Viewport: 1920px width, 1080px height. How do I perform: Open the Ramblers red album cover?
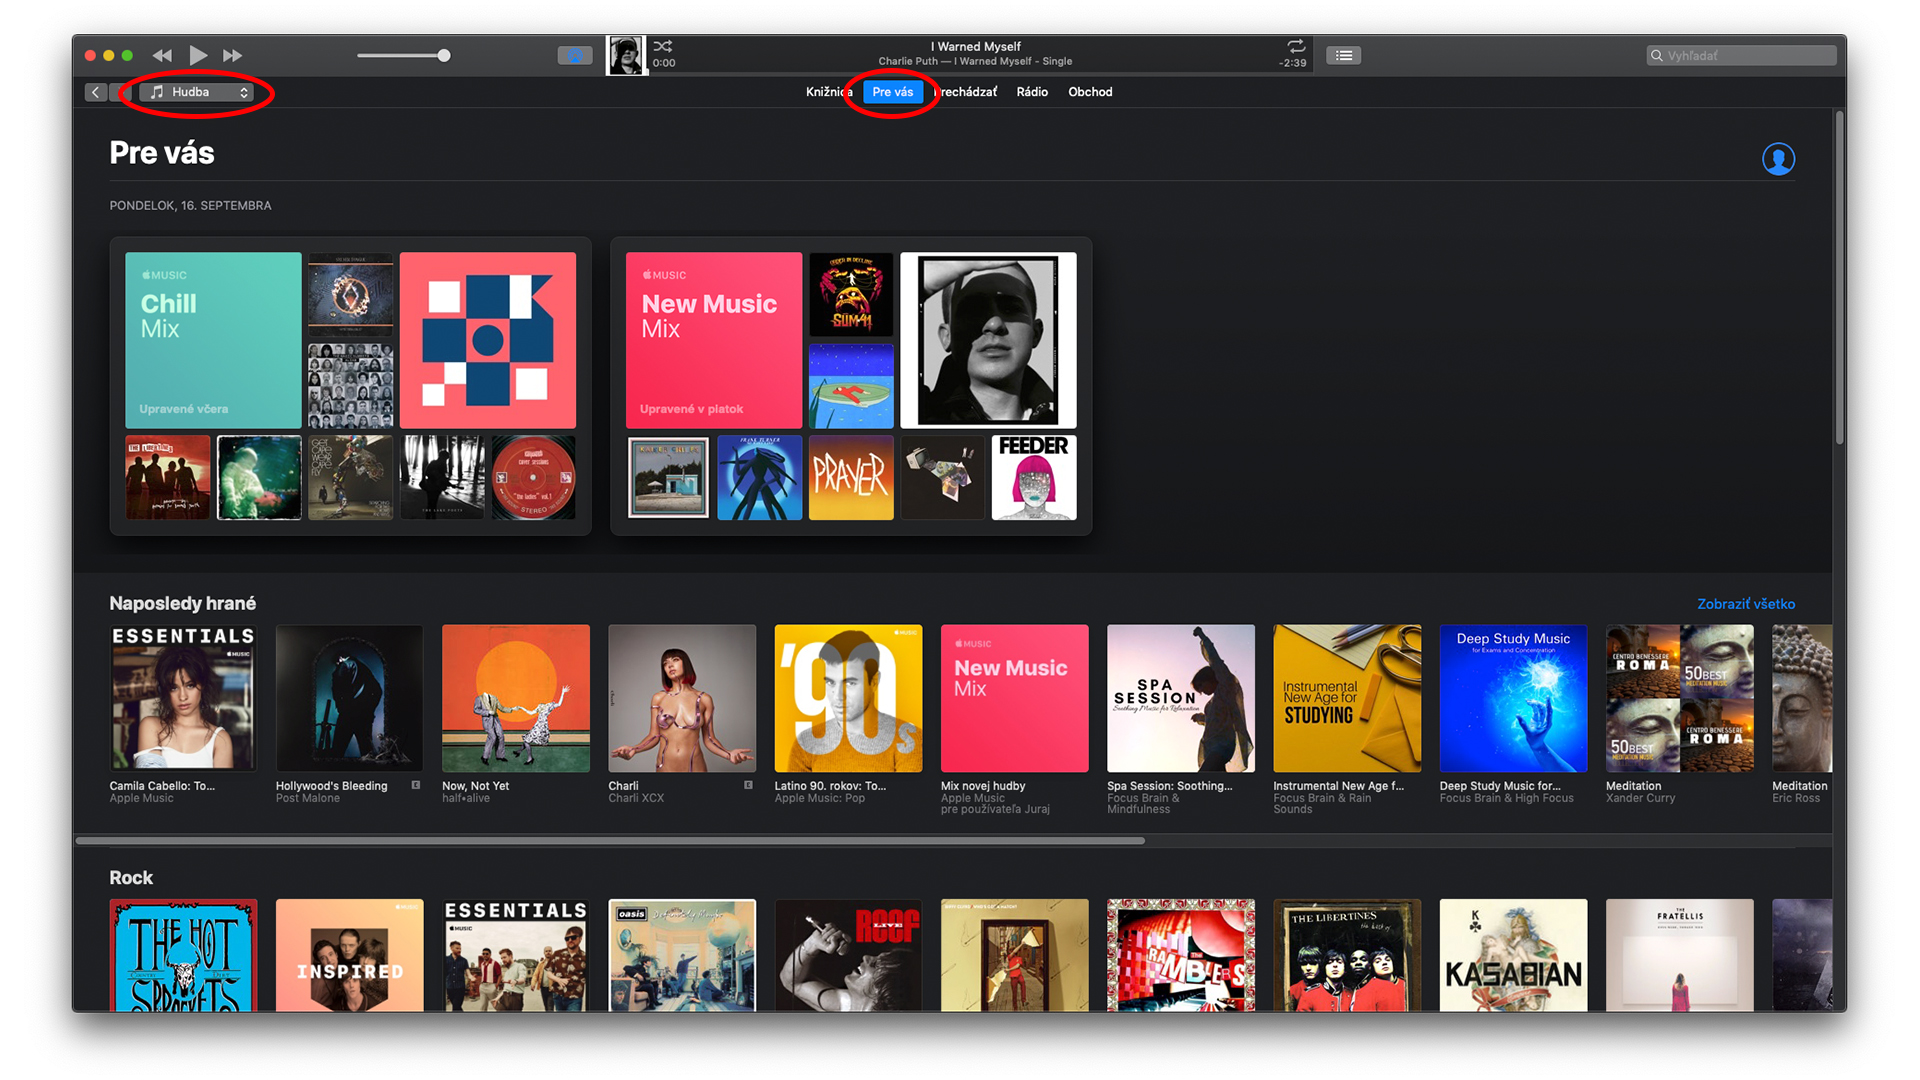coord(1181,955)
